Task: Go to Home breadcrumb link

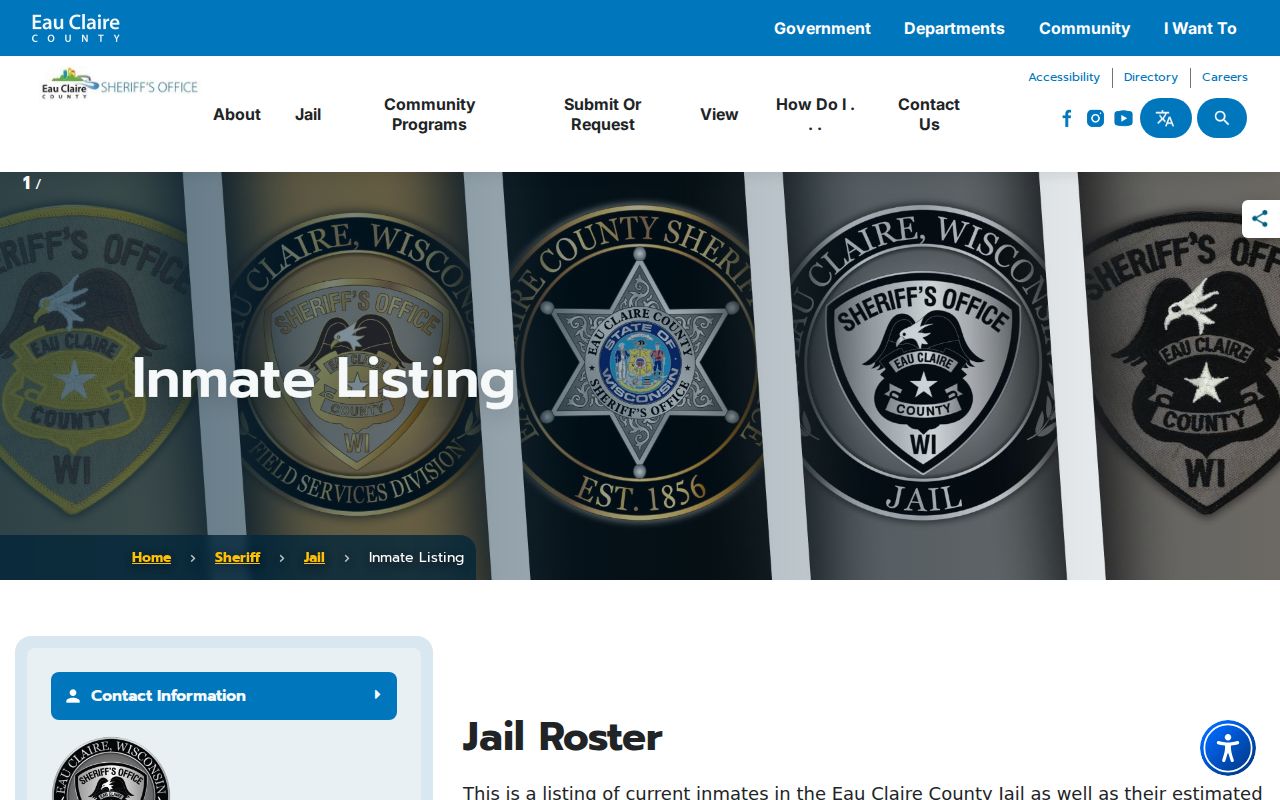Action: tap(151, 557)
